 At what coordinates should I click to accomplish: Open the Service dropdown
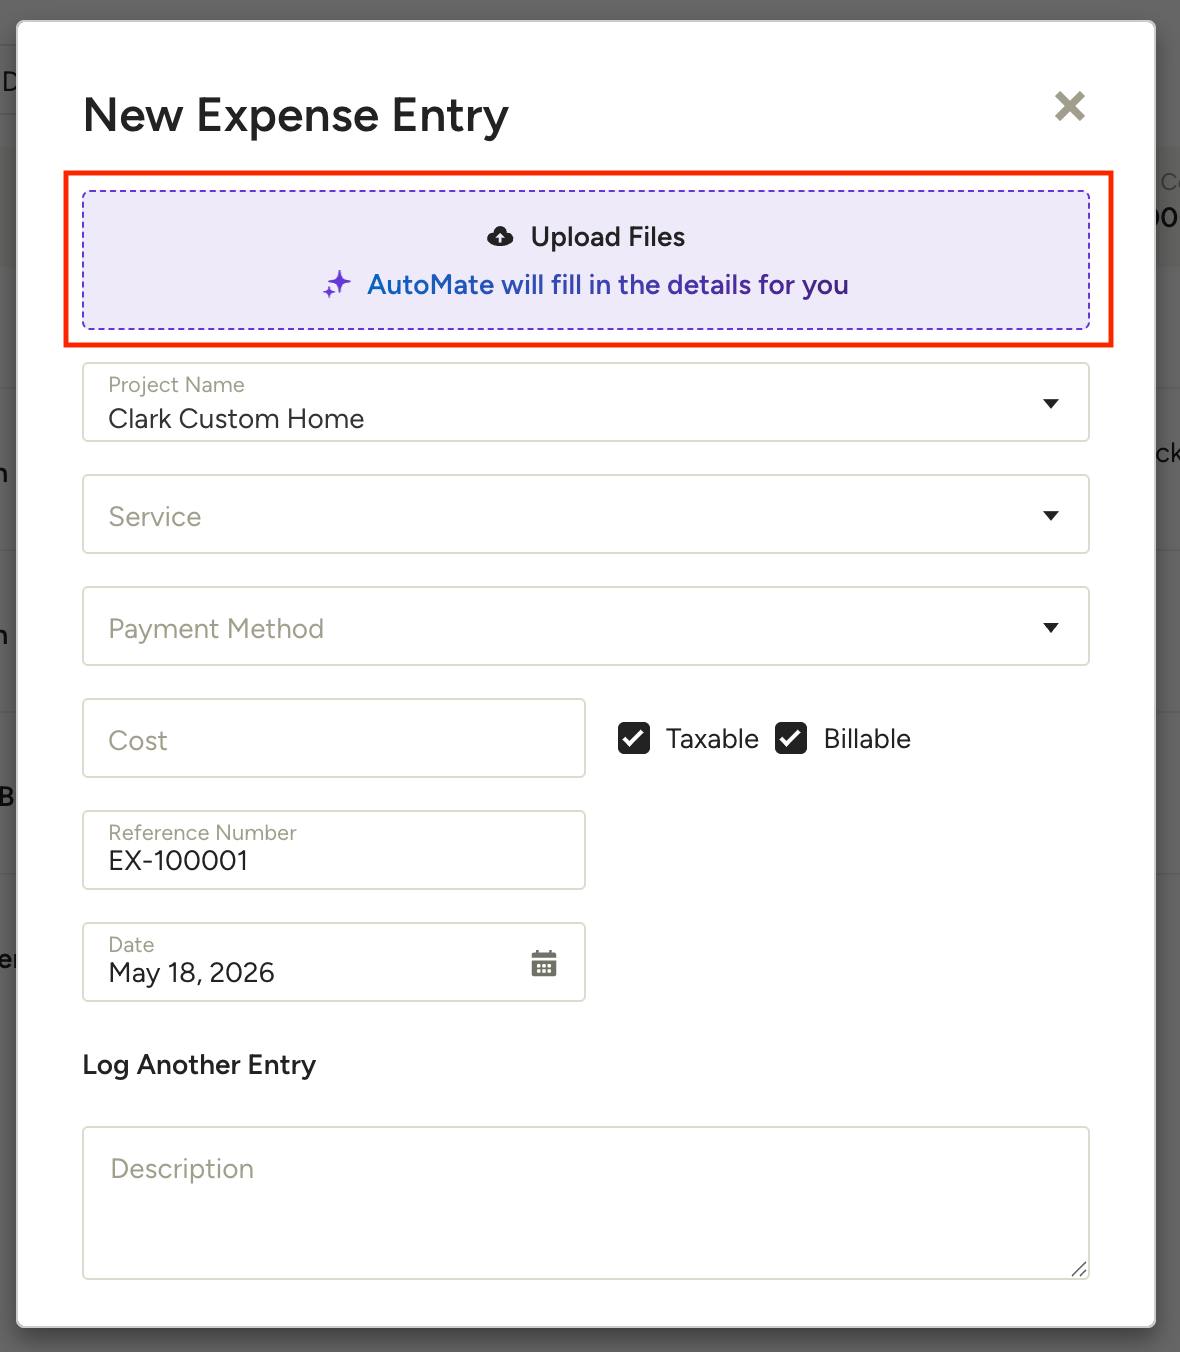click(586, 514)
